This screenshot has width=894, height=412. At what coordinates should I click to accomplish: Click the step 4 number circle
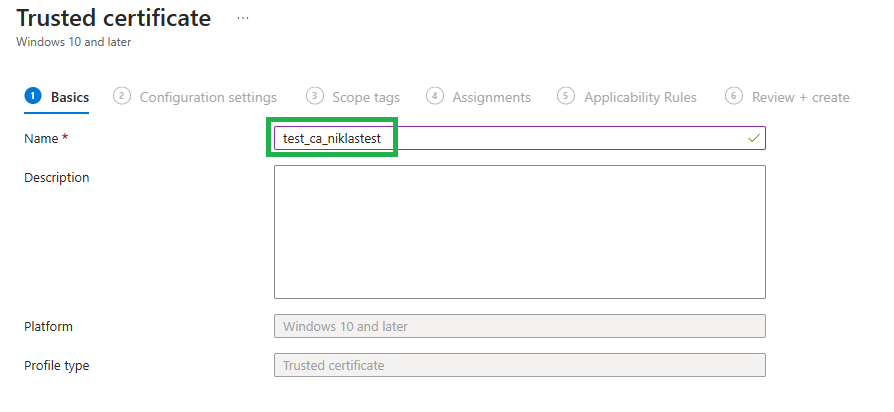pos(434,96)
